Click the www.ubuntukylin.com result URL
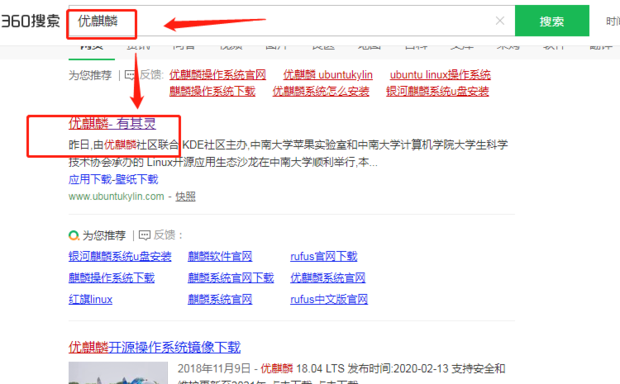Screen dimensions: 620x384 coord(116,197)
